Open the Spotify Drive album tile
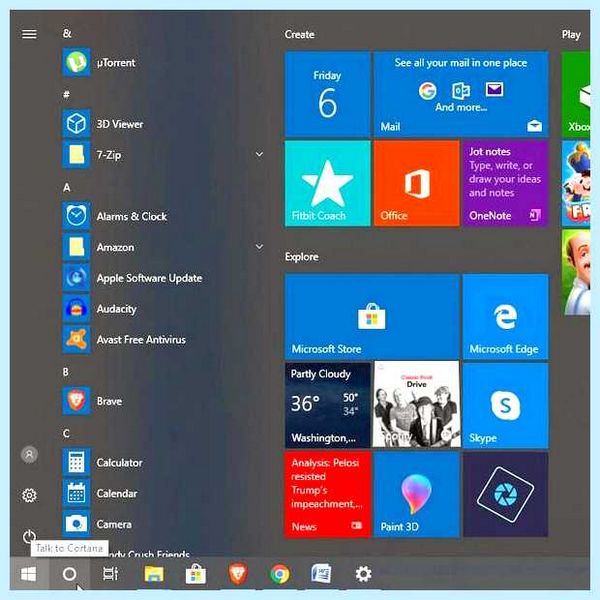 coord(417,405)
